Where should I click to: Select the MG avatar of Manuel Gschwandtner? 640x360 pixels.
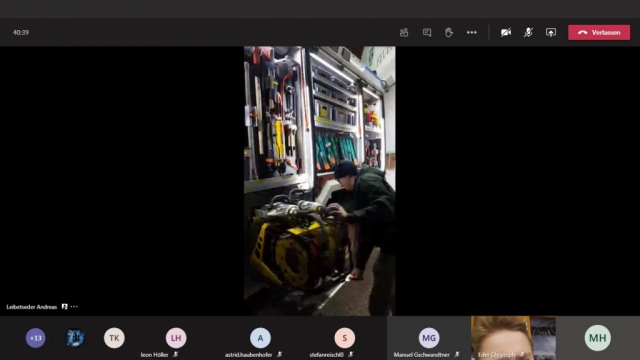tap(429, 338)
